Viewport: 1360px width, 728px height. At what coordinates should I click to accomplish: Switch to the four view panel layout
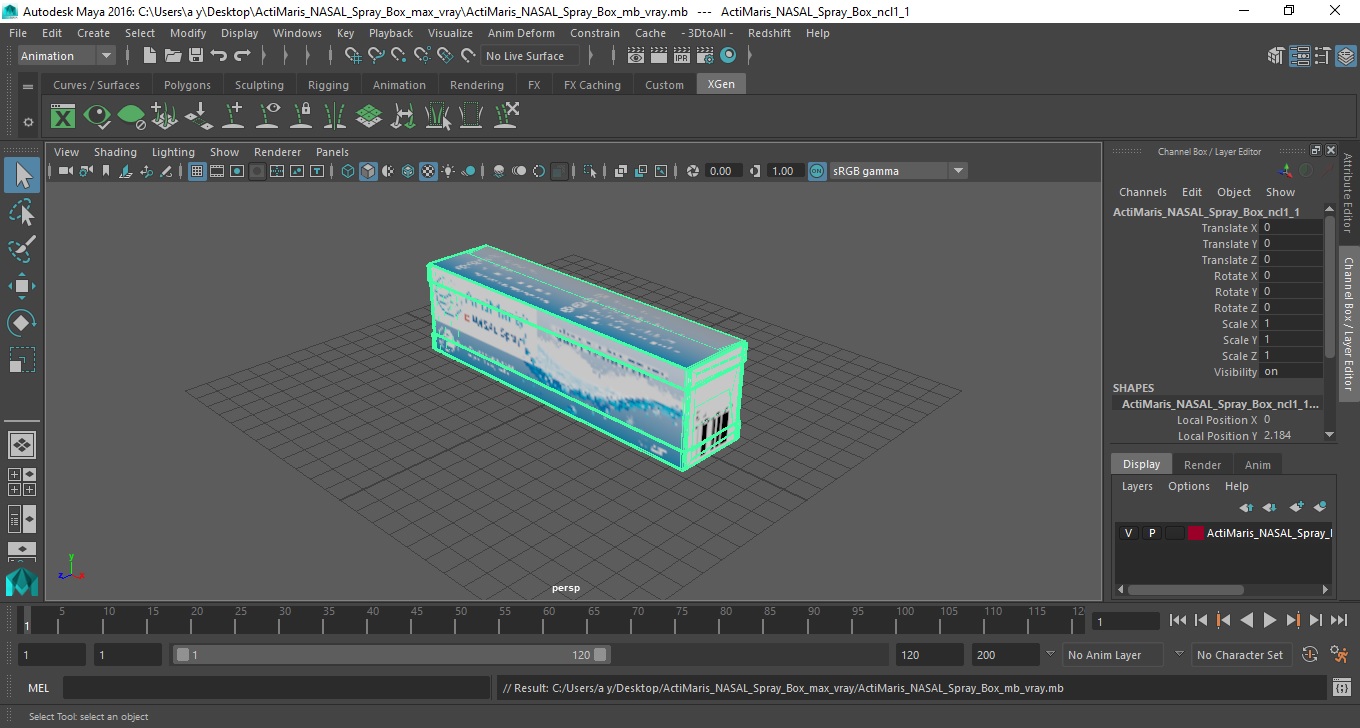[22, 482]
